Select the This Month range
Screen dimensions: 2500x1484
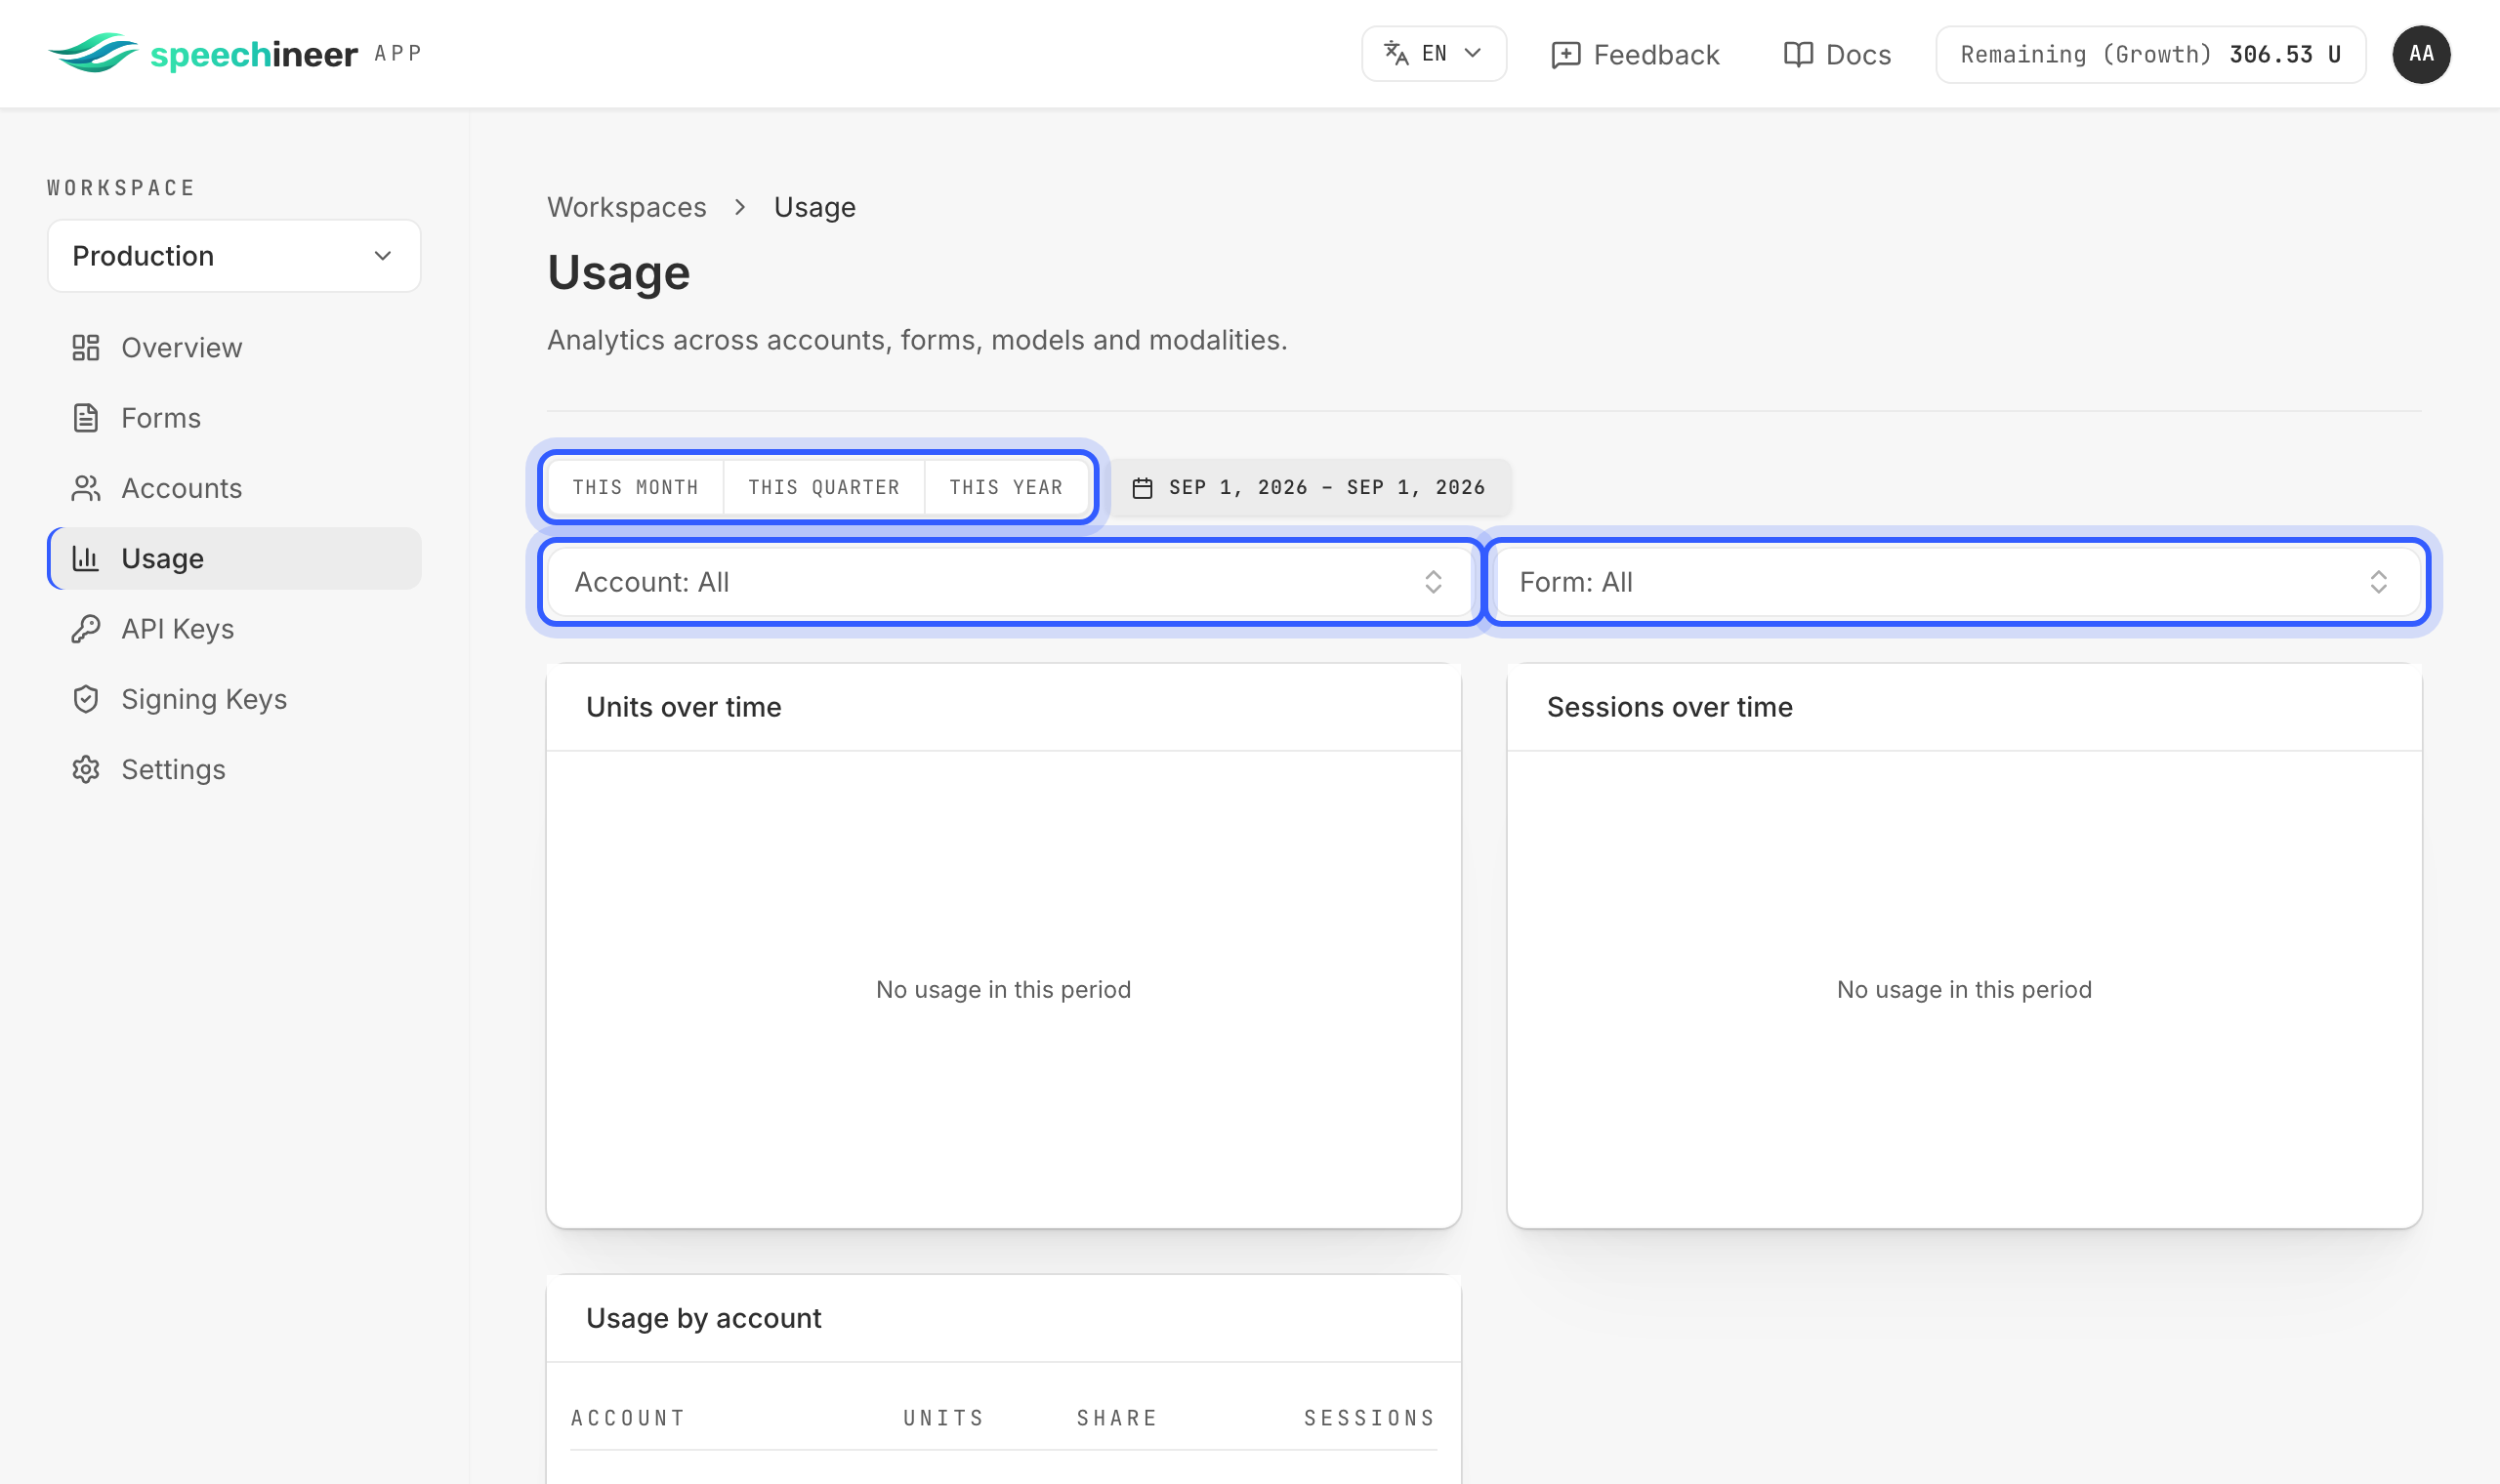point(636,488)
